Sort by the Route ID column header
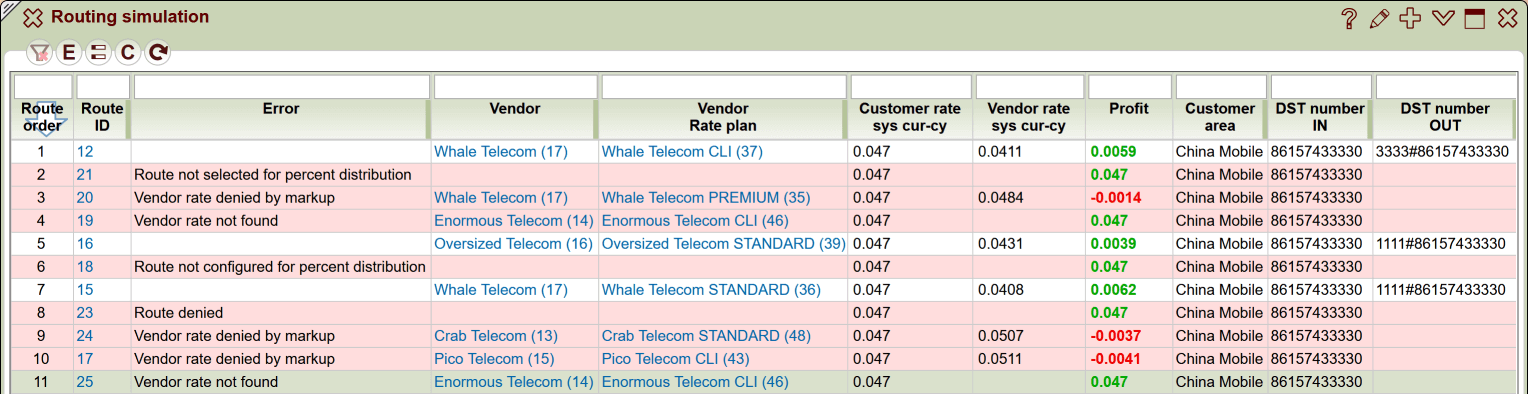1528x394 pixels. tap(102, 117)
